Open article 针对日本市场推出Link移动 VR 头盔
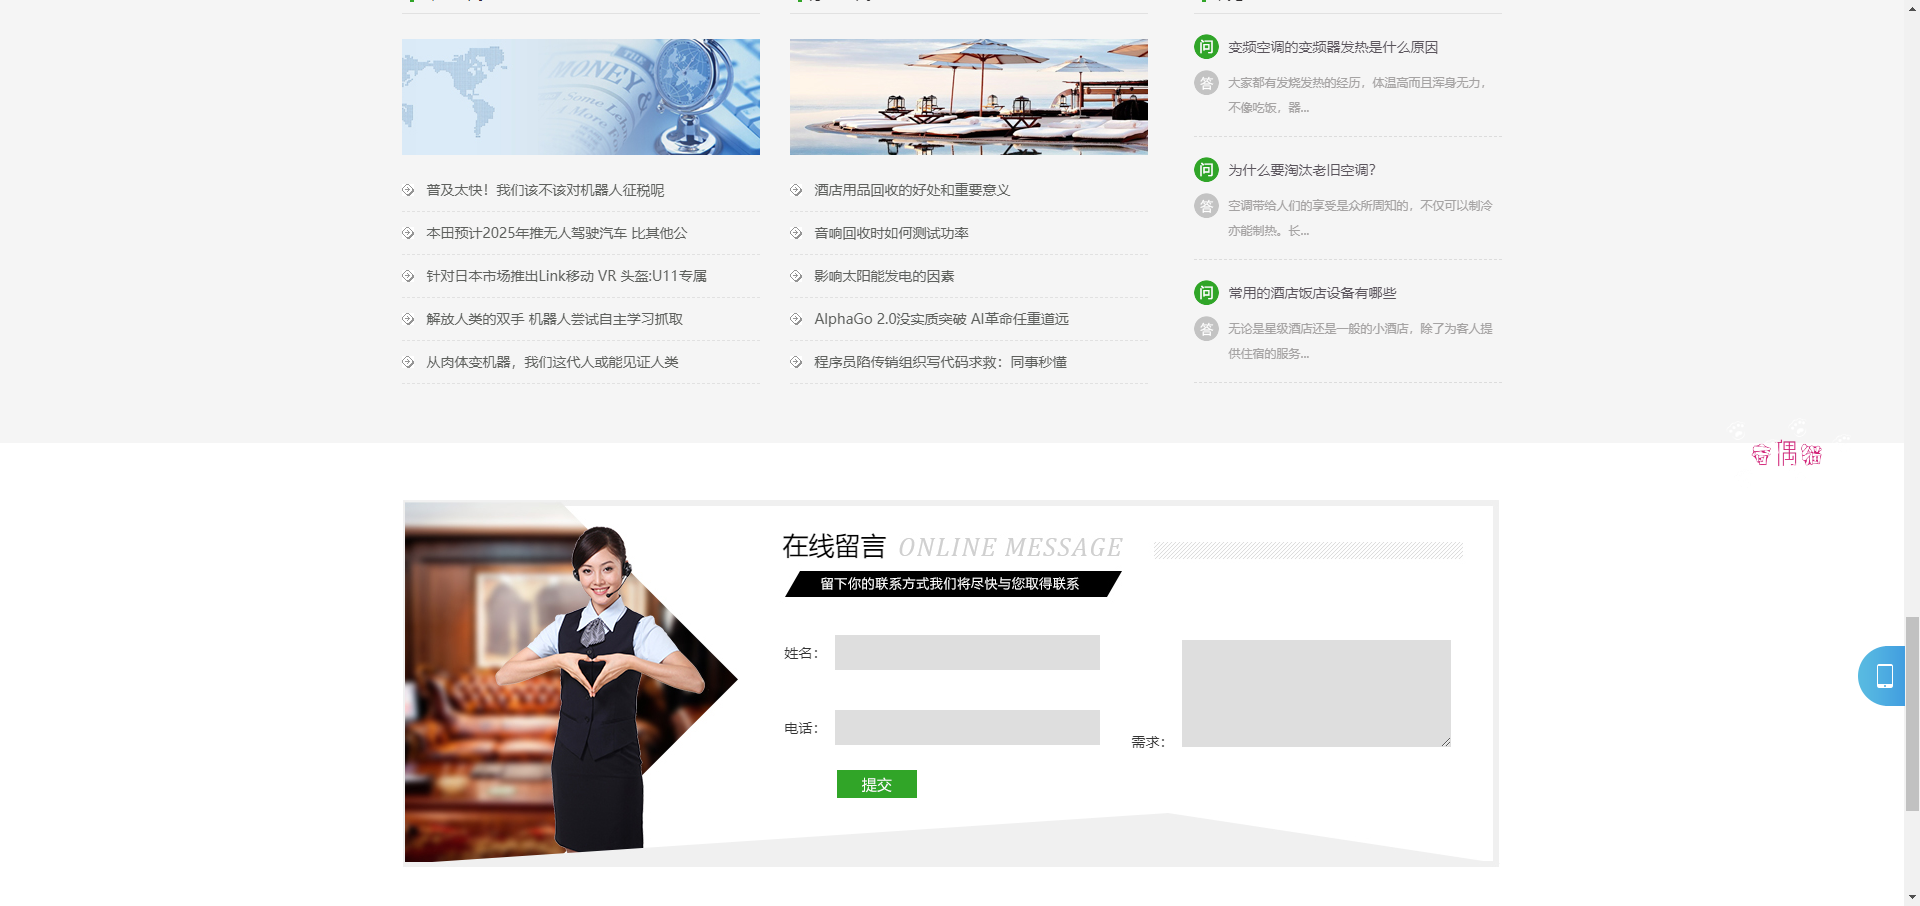This screenshot has width=1920, height=906. [x=566, y=276]
